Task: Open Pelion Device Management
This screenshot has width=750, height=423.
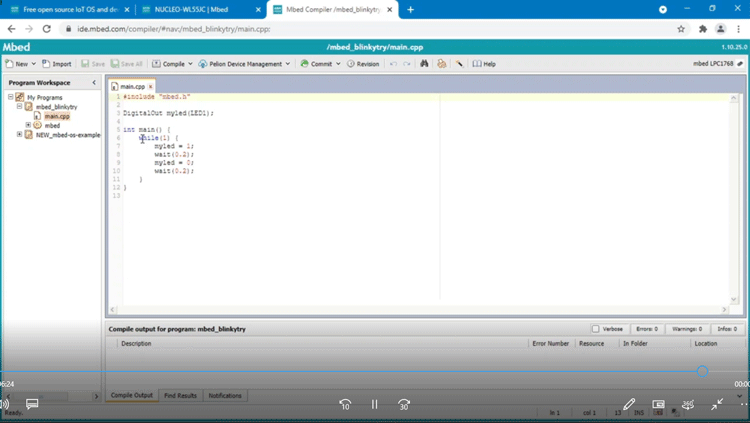Action: pyautogui.click(x=241, y=64)
